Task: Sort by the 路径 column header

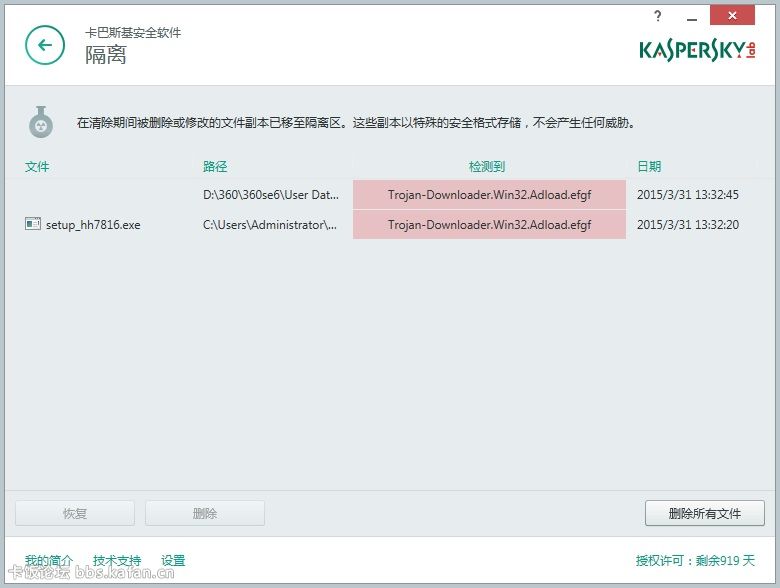Action: 215,167
